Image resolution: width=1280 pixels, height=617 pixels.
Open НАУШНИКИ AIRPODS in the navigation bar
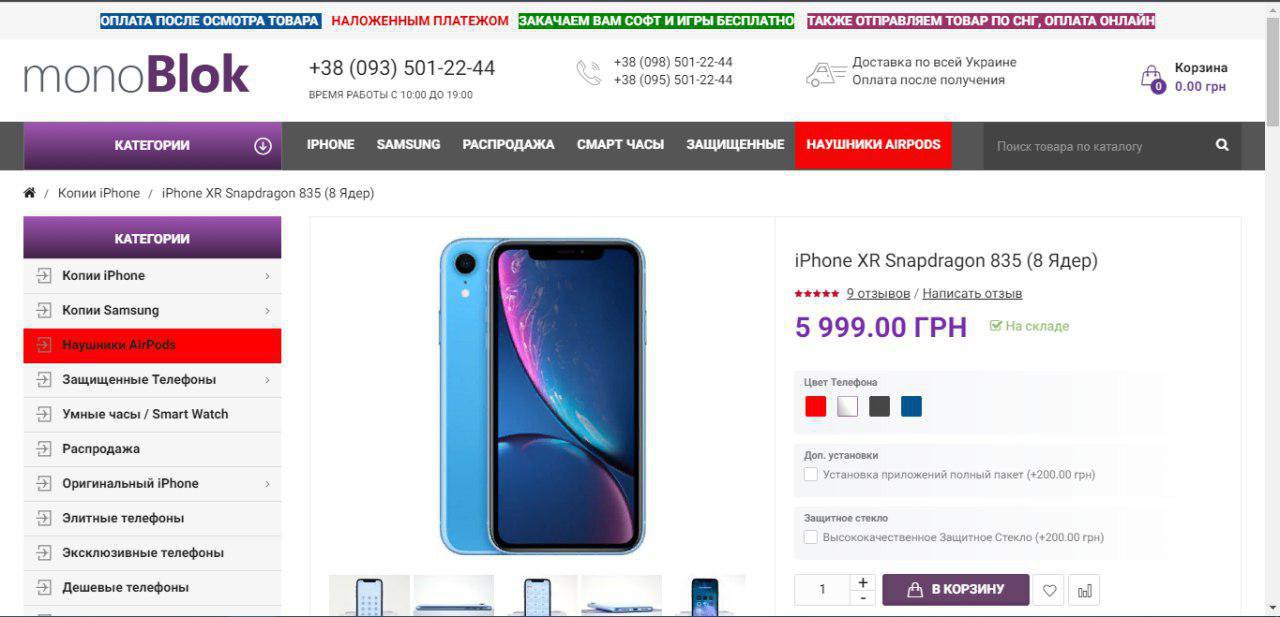tap(873, 145)
